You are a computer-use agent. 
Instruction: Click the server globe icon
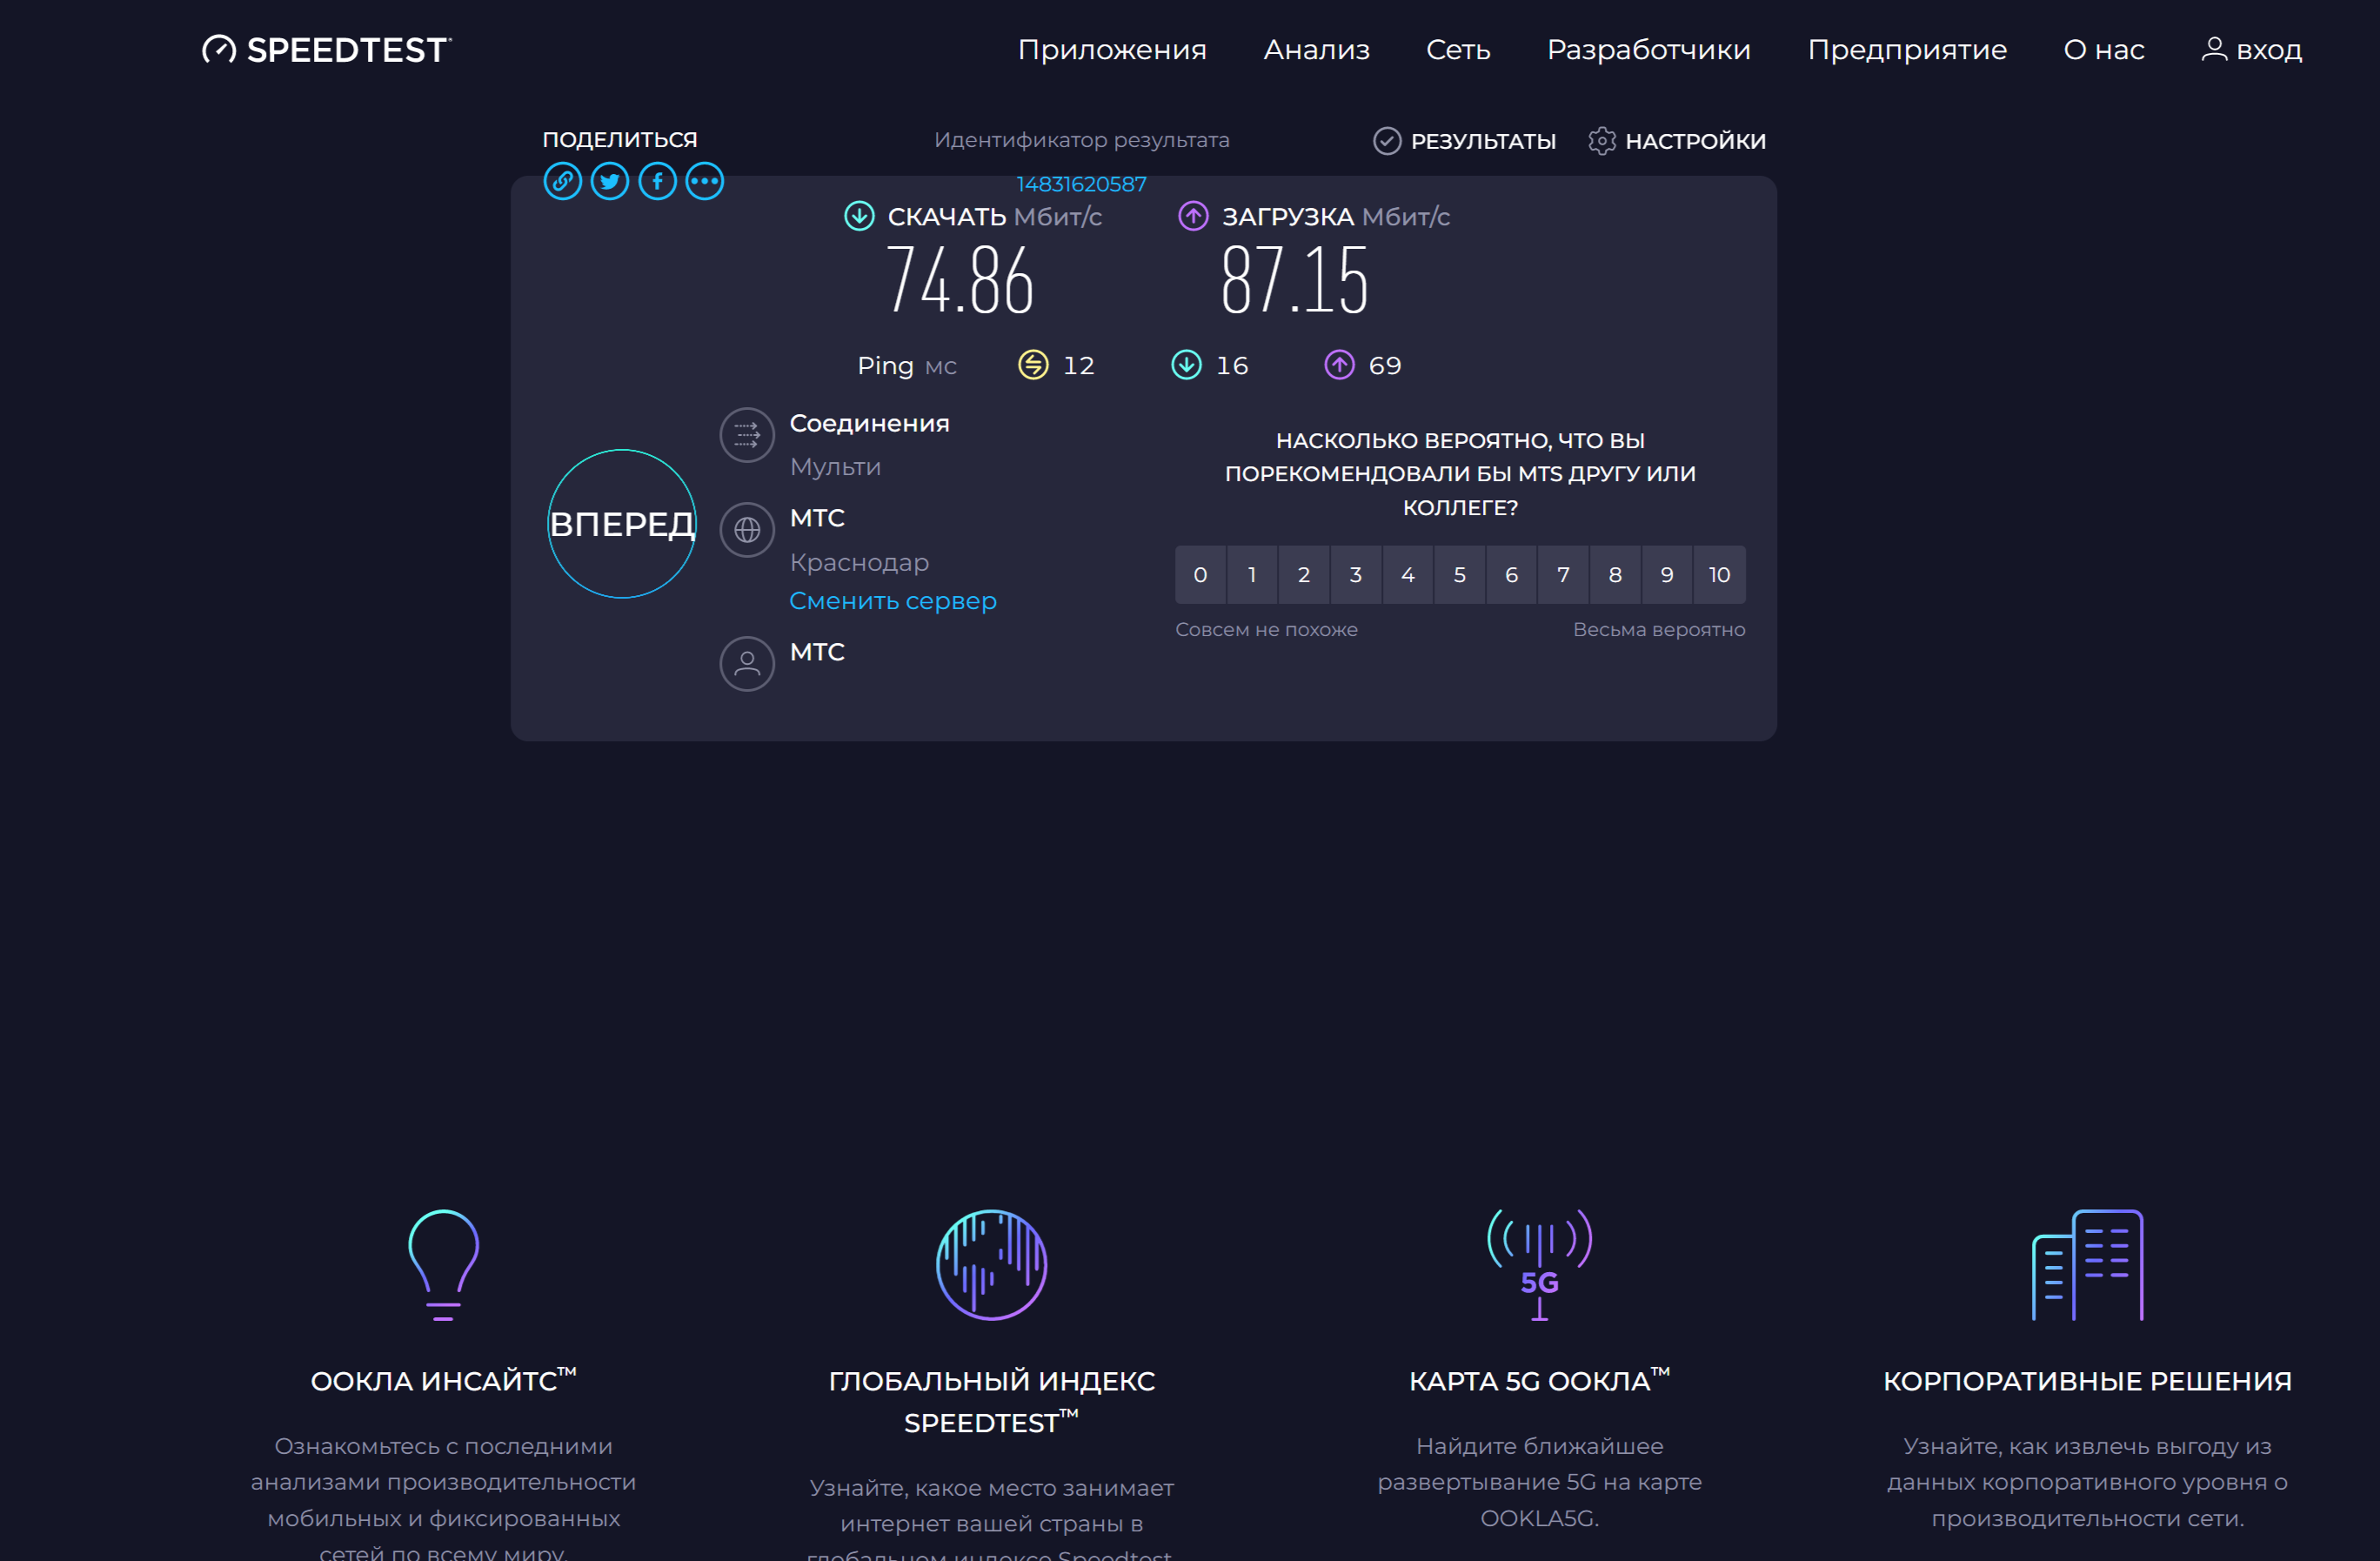747,530
